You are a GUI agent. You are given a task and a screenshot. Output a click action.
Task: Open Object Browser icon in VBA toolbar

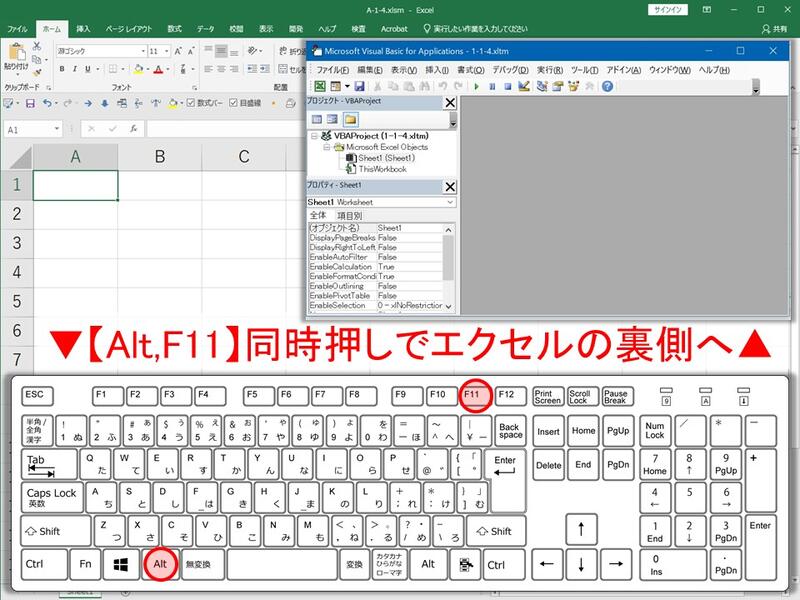(x=573, y=86)
